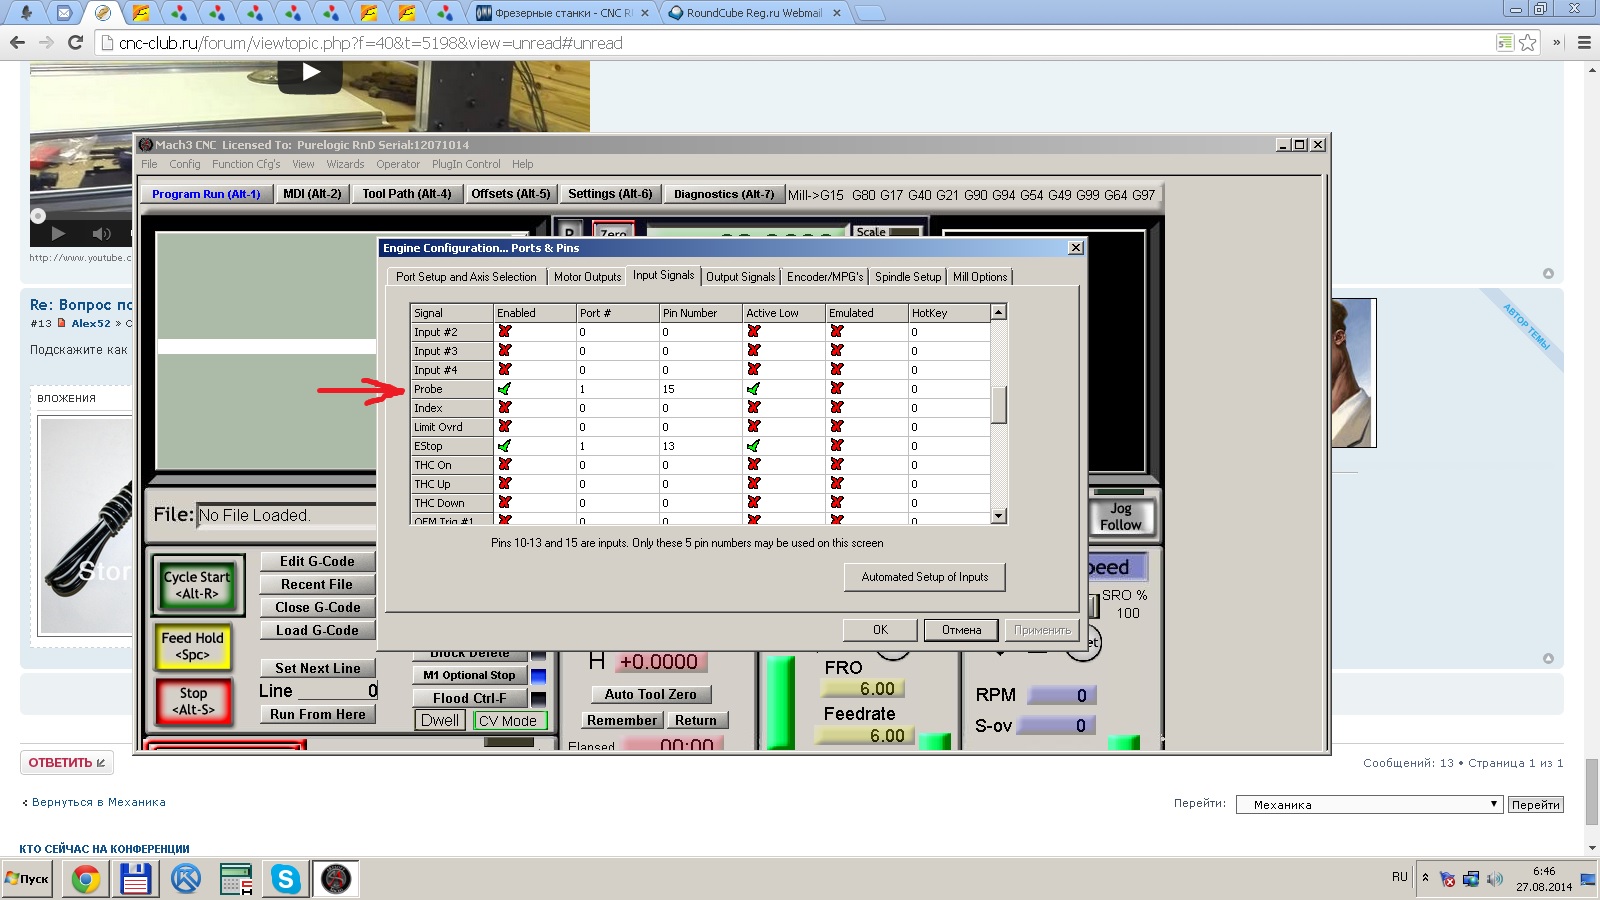Image resolution: width=1600 pixels, height=900 pixels.
Task: Click the ОТВЕТИТЬ reply button
Action: [67, 763]
